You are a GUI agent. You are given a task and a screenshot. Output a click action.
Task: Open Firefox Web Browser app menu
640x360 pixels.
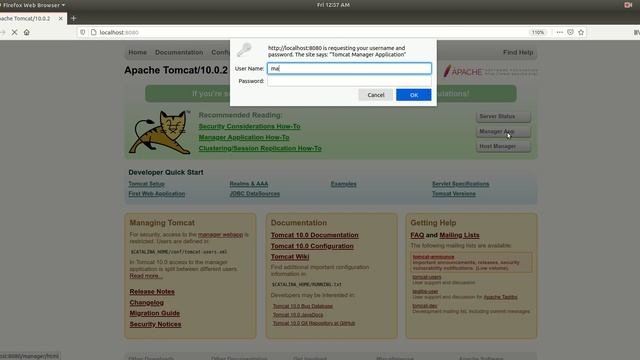pos(33,5)
